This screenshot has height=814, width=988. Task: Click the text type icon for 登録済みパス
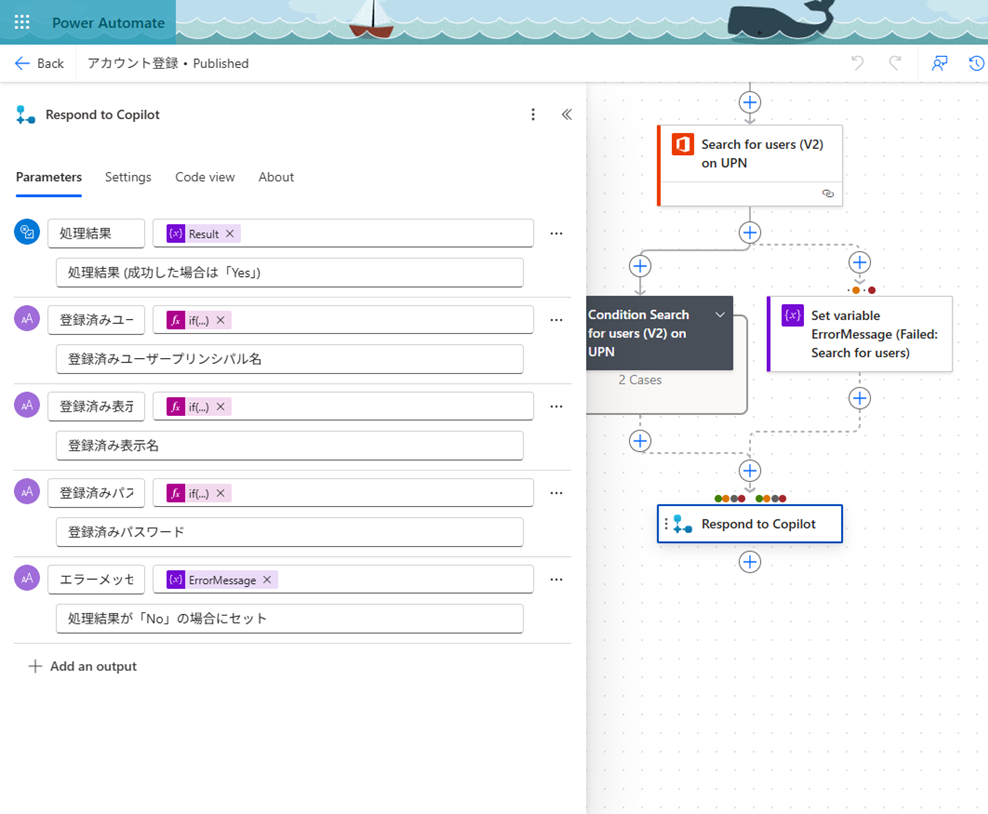pos(27,491)
